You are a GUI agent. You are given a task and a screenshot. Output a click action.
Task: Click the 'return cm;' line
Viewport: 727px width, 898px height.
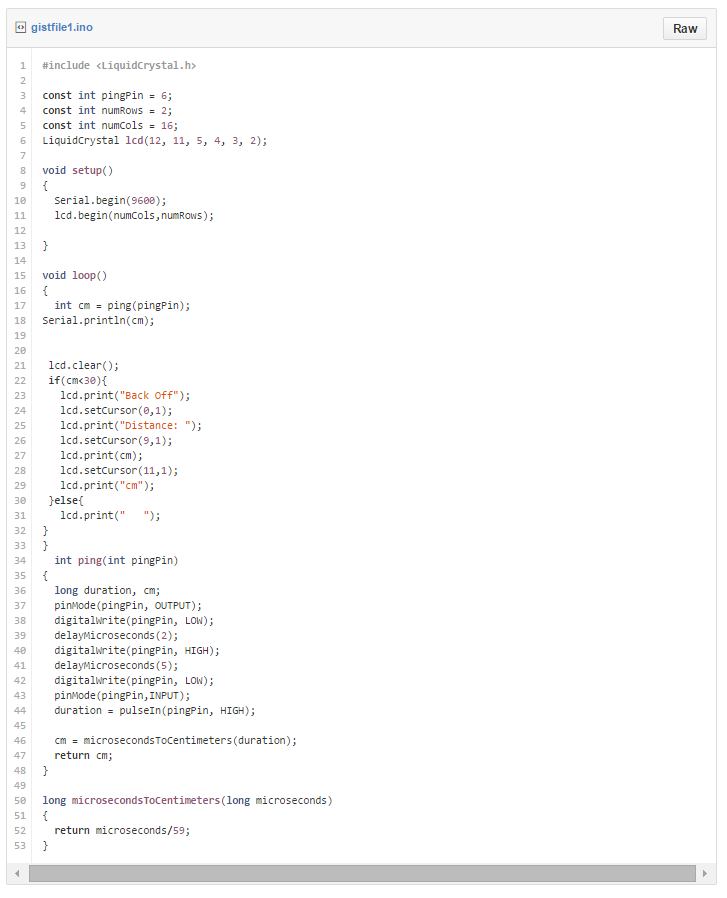click(x=84, y=756)
